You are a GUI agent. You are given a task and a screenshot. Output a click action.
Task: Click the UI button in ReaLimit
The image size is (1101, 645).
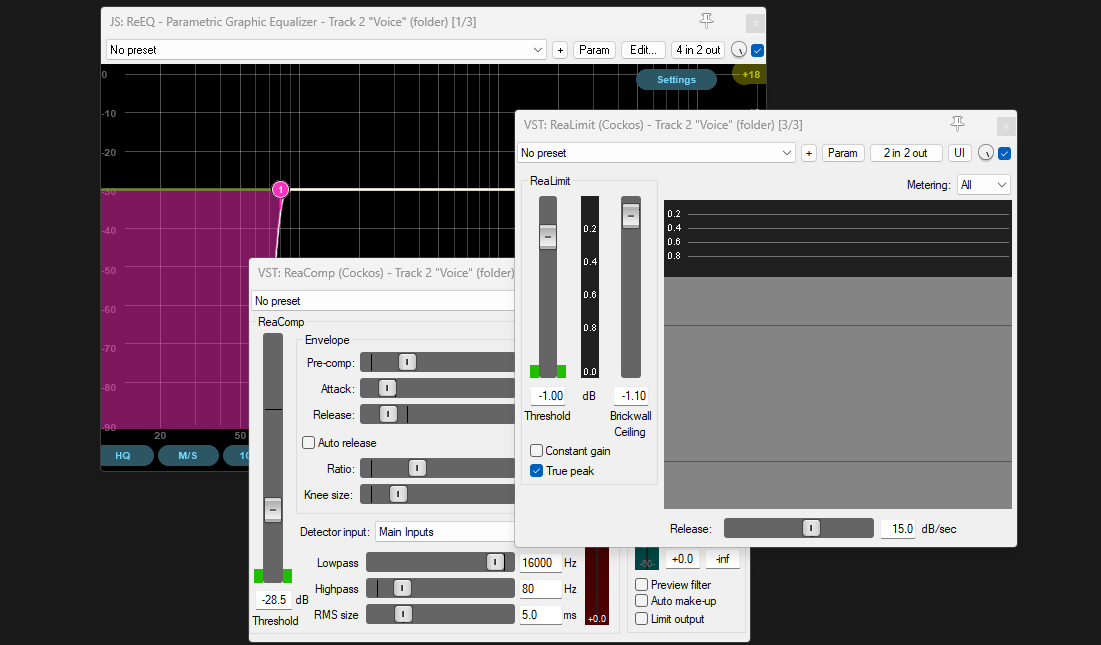coord(959,153)
